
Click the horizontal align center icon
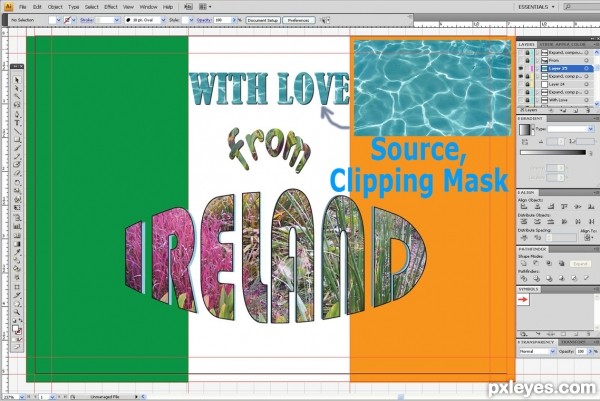tap(537, 207)
